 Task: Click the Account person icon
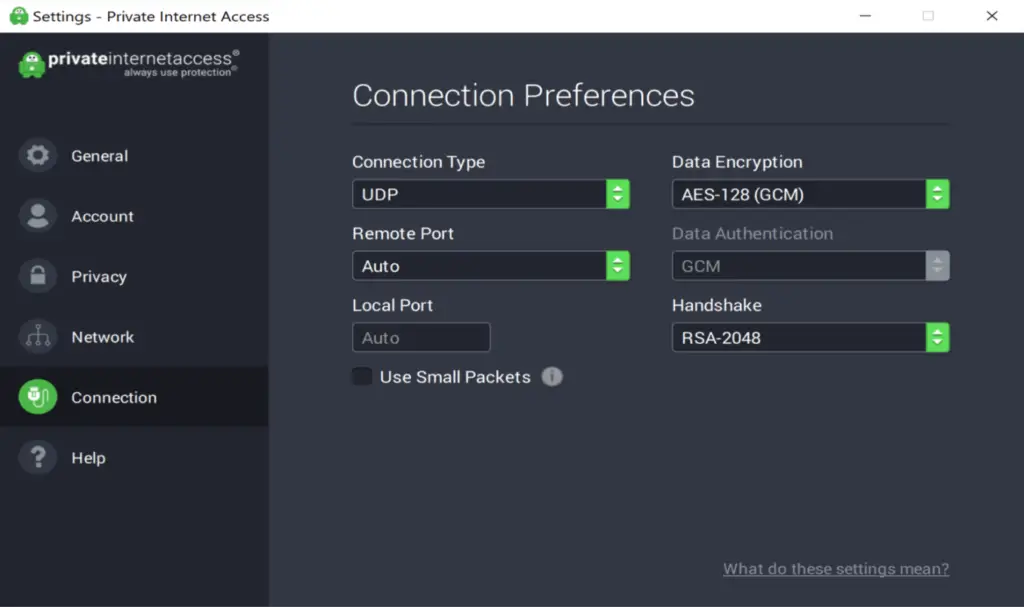coord(38,216)
